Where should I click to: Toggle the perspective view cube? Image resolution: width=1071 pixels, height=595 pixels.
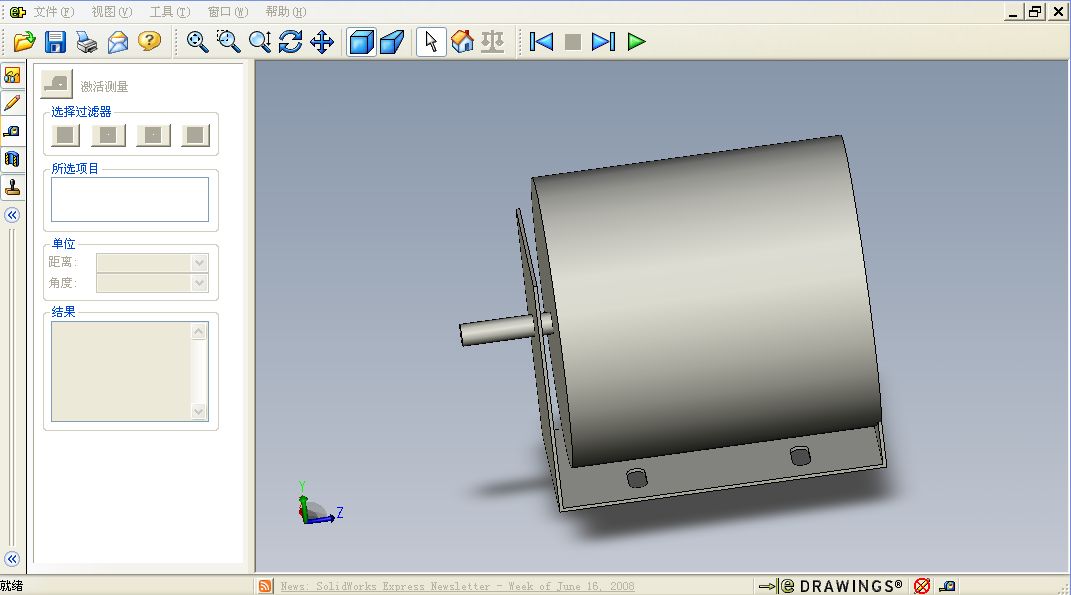point(392,42)
